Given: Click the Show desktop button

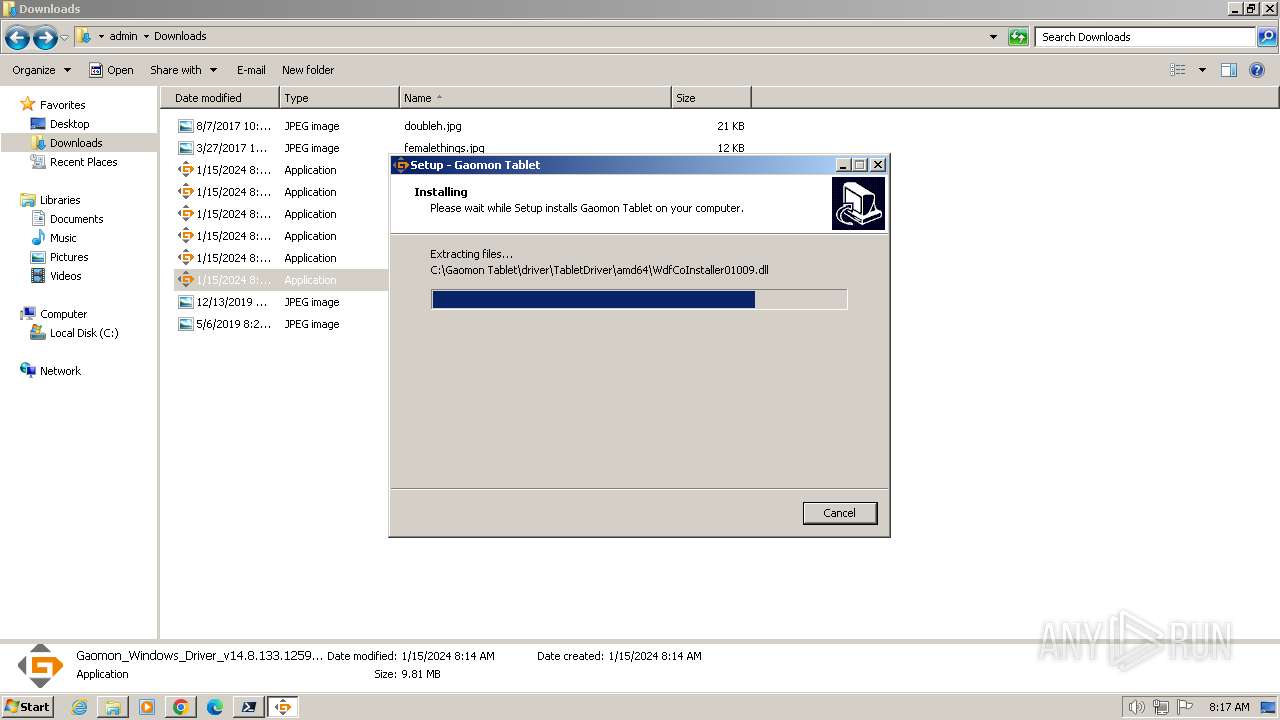Looking at the screenshot, I should tap(1268, 707).
